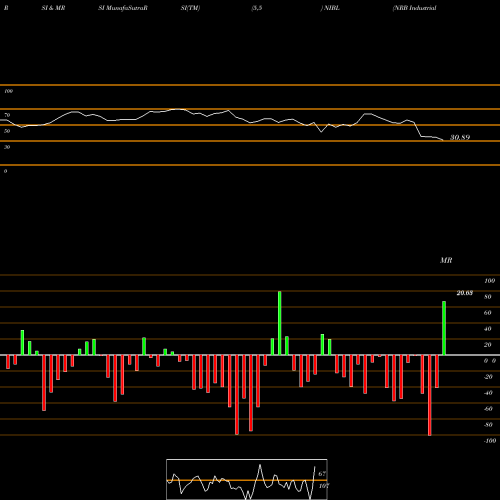500x500 pixels.
Task: Click the '(5,5' parameter text
Action: (x=257, y=8)
